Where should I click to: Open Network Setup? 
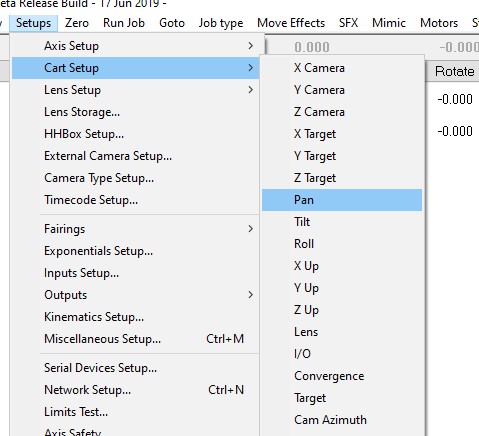[x=135, y=390]
